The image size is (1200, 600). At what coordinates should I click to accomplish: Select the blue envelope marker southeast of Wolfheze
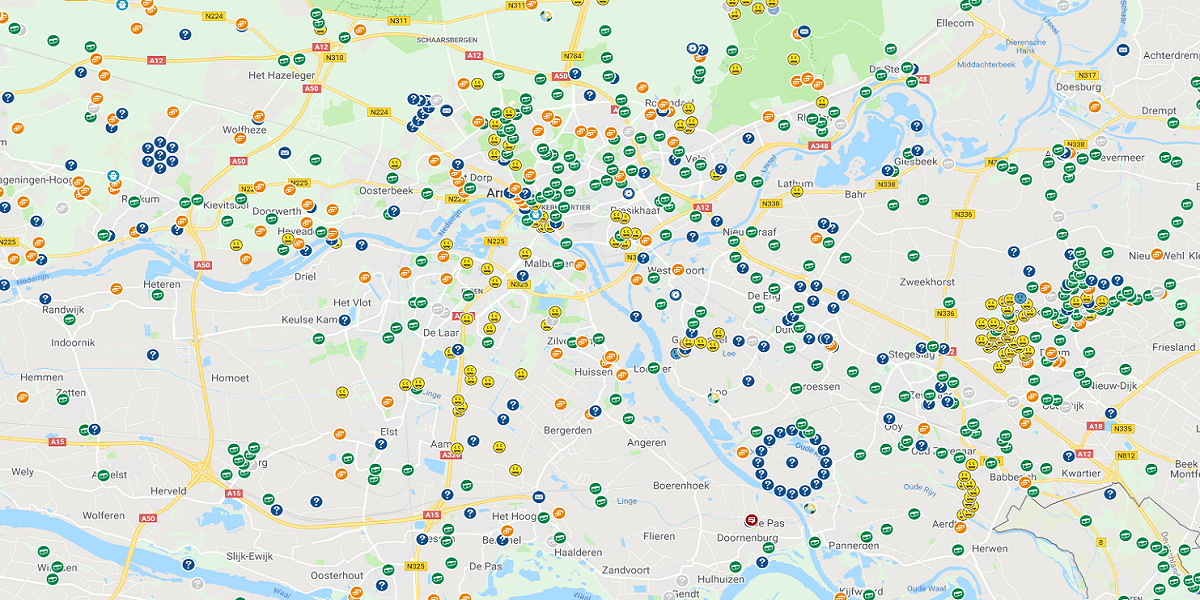pos(285,152)
